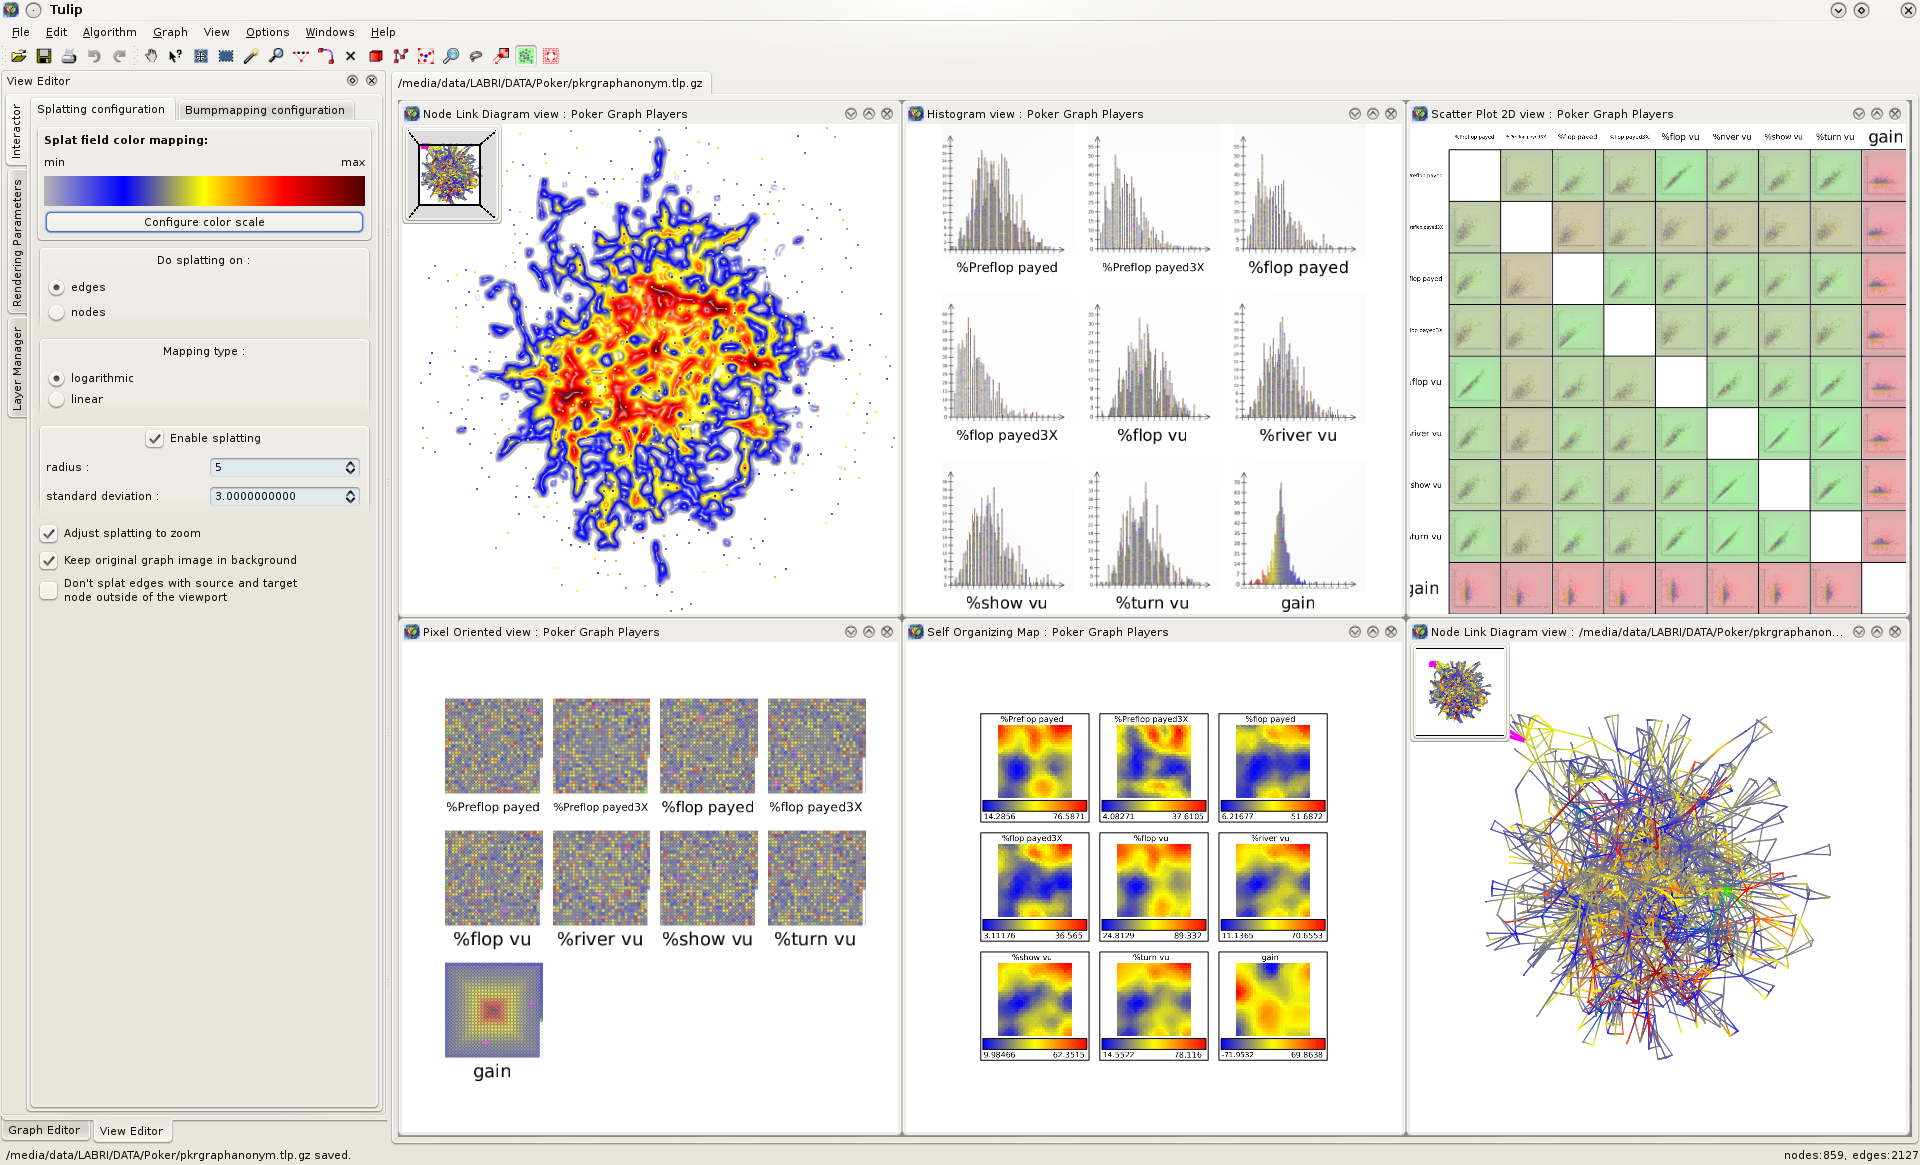The image size is (1920, 1165).
Task: Click Configure color scale button
Action: (x=204, y=222)
